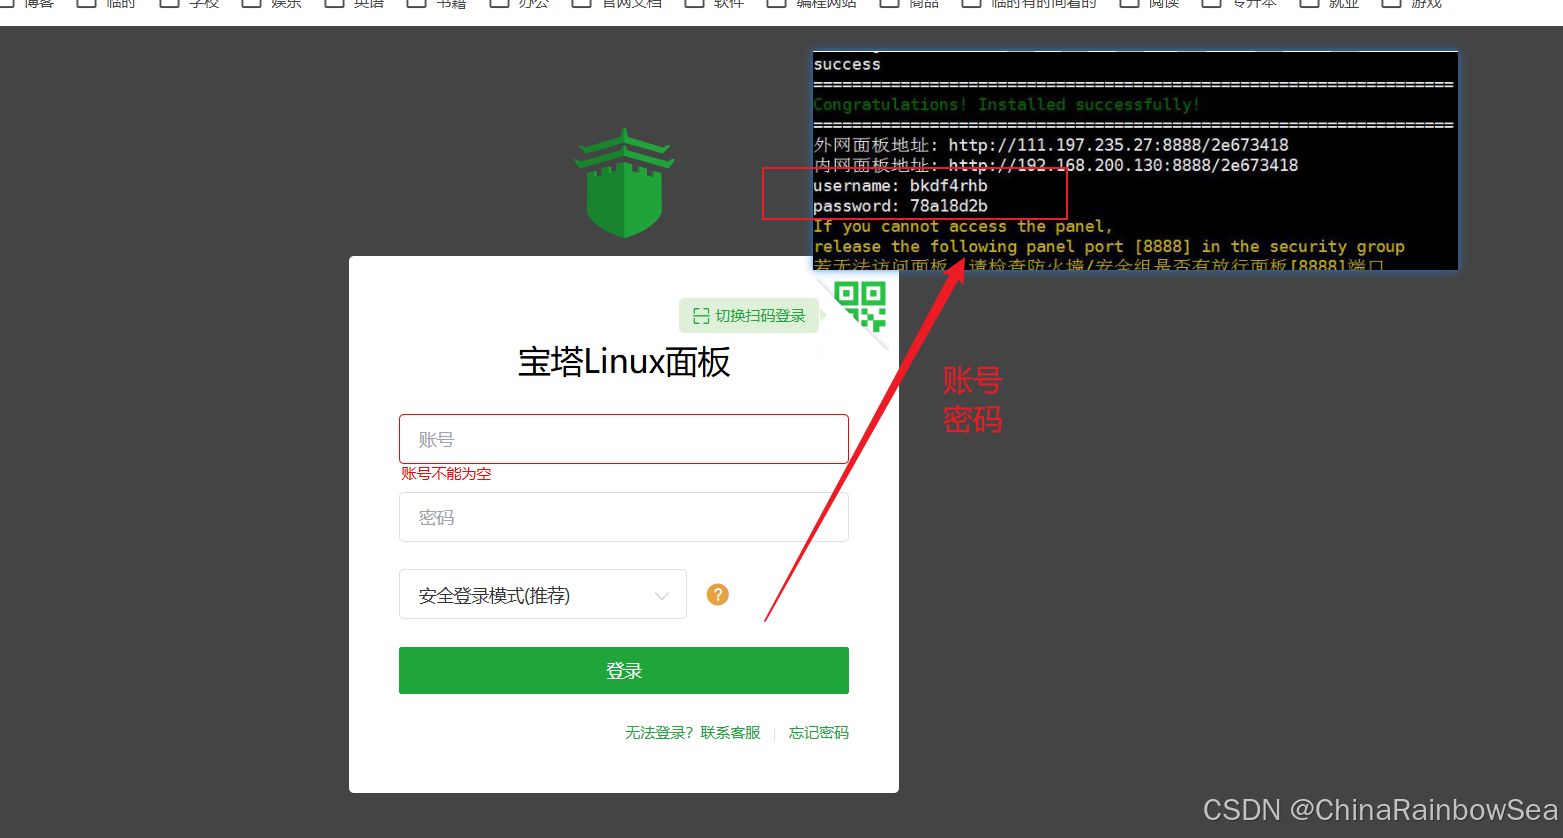Click the green Baota shield logo
Screen dimensions: 1563x838
coord(623,183)
